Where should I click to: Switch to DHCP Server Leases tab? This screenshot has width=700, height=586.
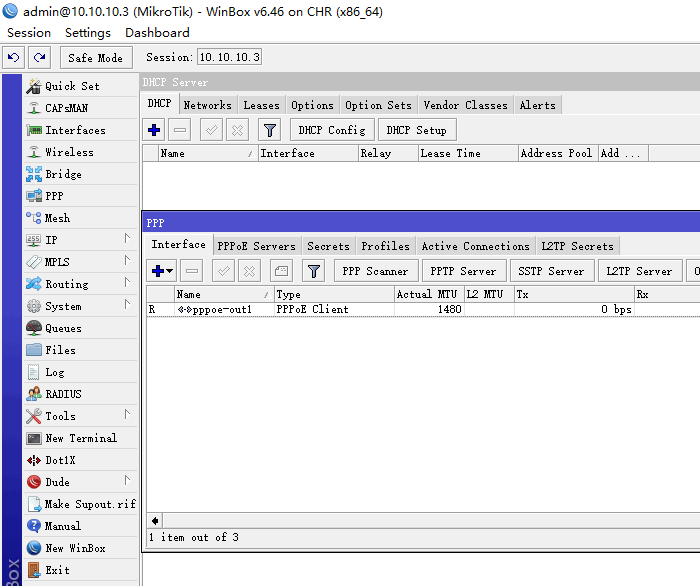pyautogui.click(x=262, y=105)
